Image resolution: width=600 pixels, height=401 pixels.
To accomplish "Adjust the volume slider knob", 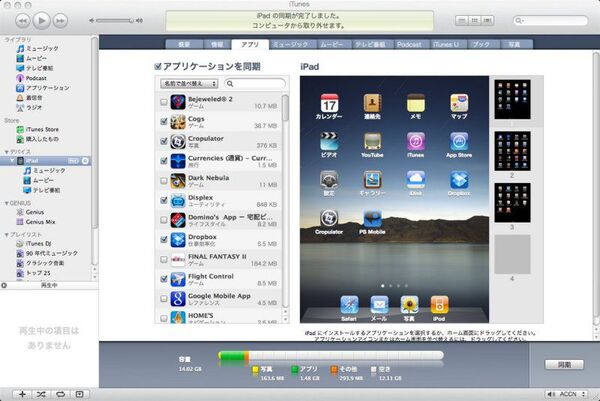I will click(131, 20).
